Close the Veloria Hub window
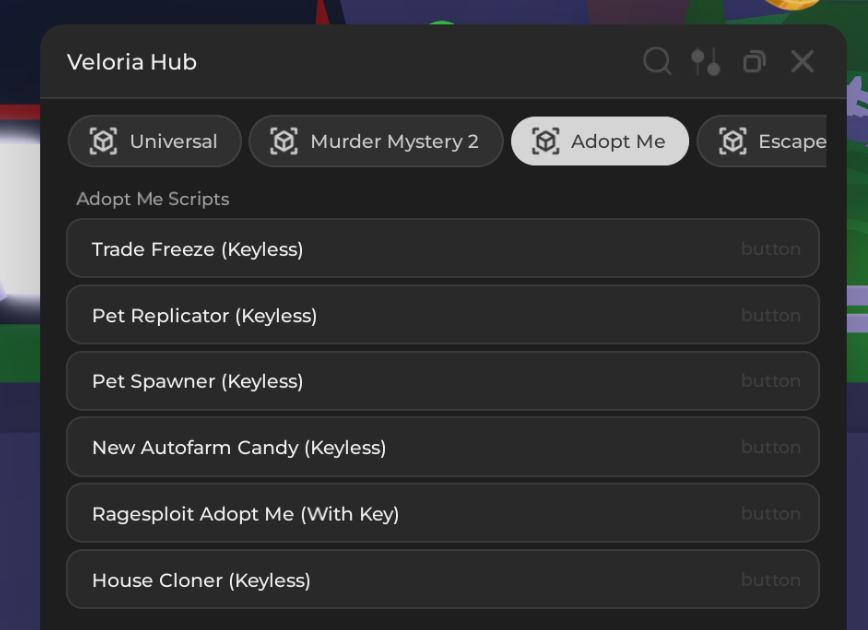The height and width of the screenshot is (630, 868). coord(802,61)
